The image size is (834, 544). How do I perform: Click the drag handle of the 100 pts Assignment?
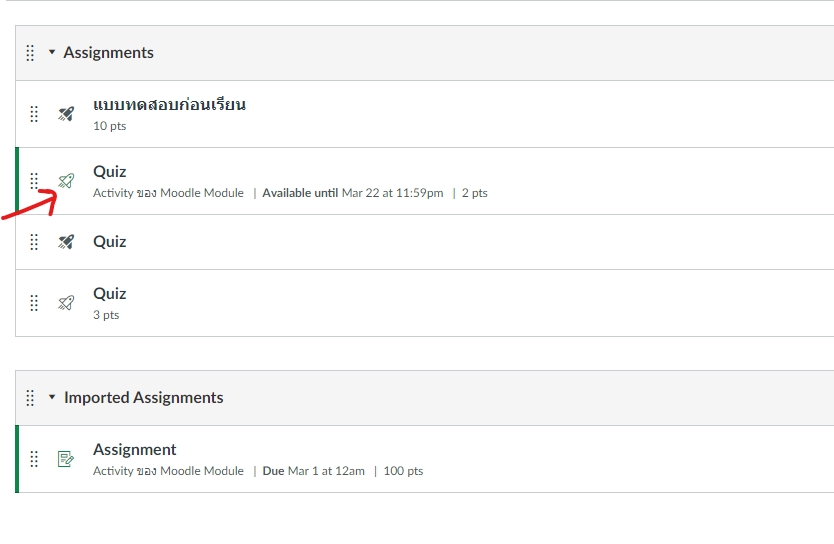click(34, 459)
